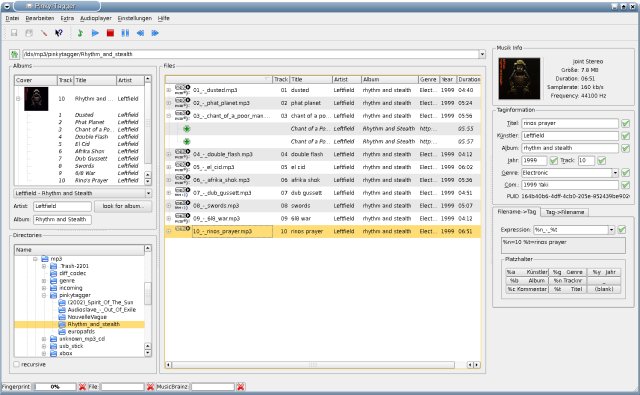The image size is (640, 395).
Task: Open the mp3 folder icon in Directories
Action: click(45, 259)
